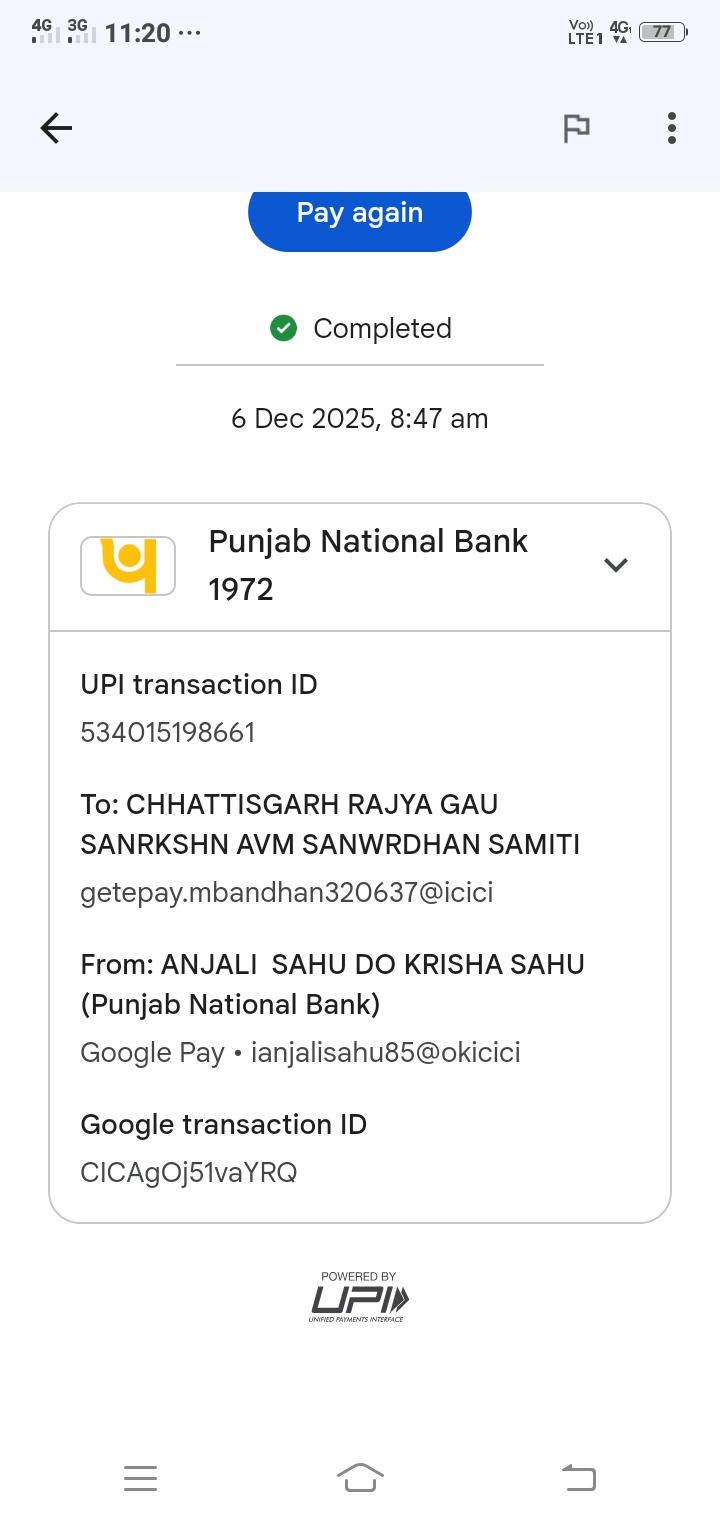Tap the Google transaction ID CICAgOj51vaYRQ

[x=189, y=1172]
